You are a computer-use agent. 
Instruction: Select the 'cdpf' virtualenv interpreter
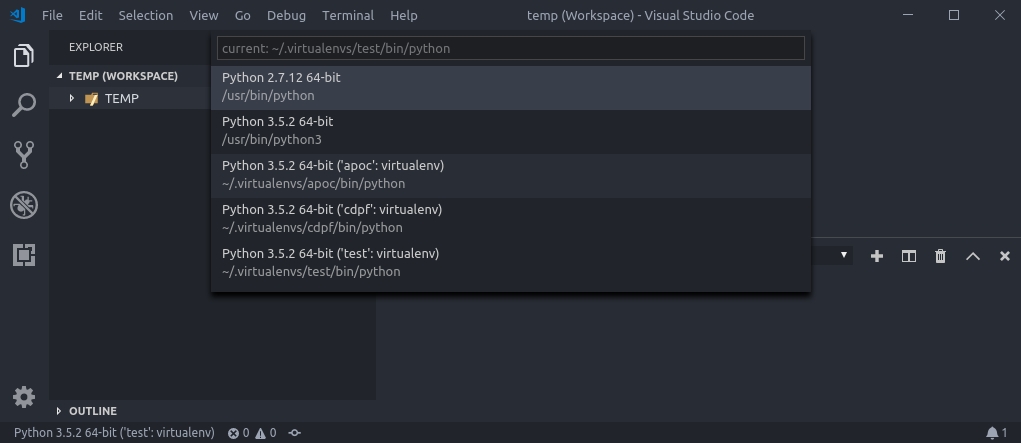511,220
